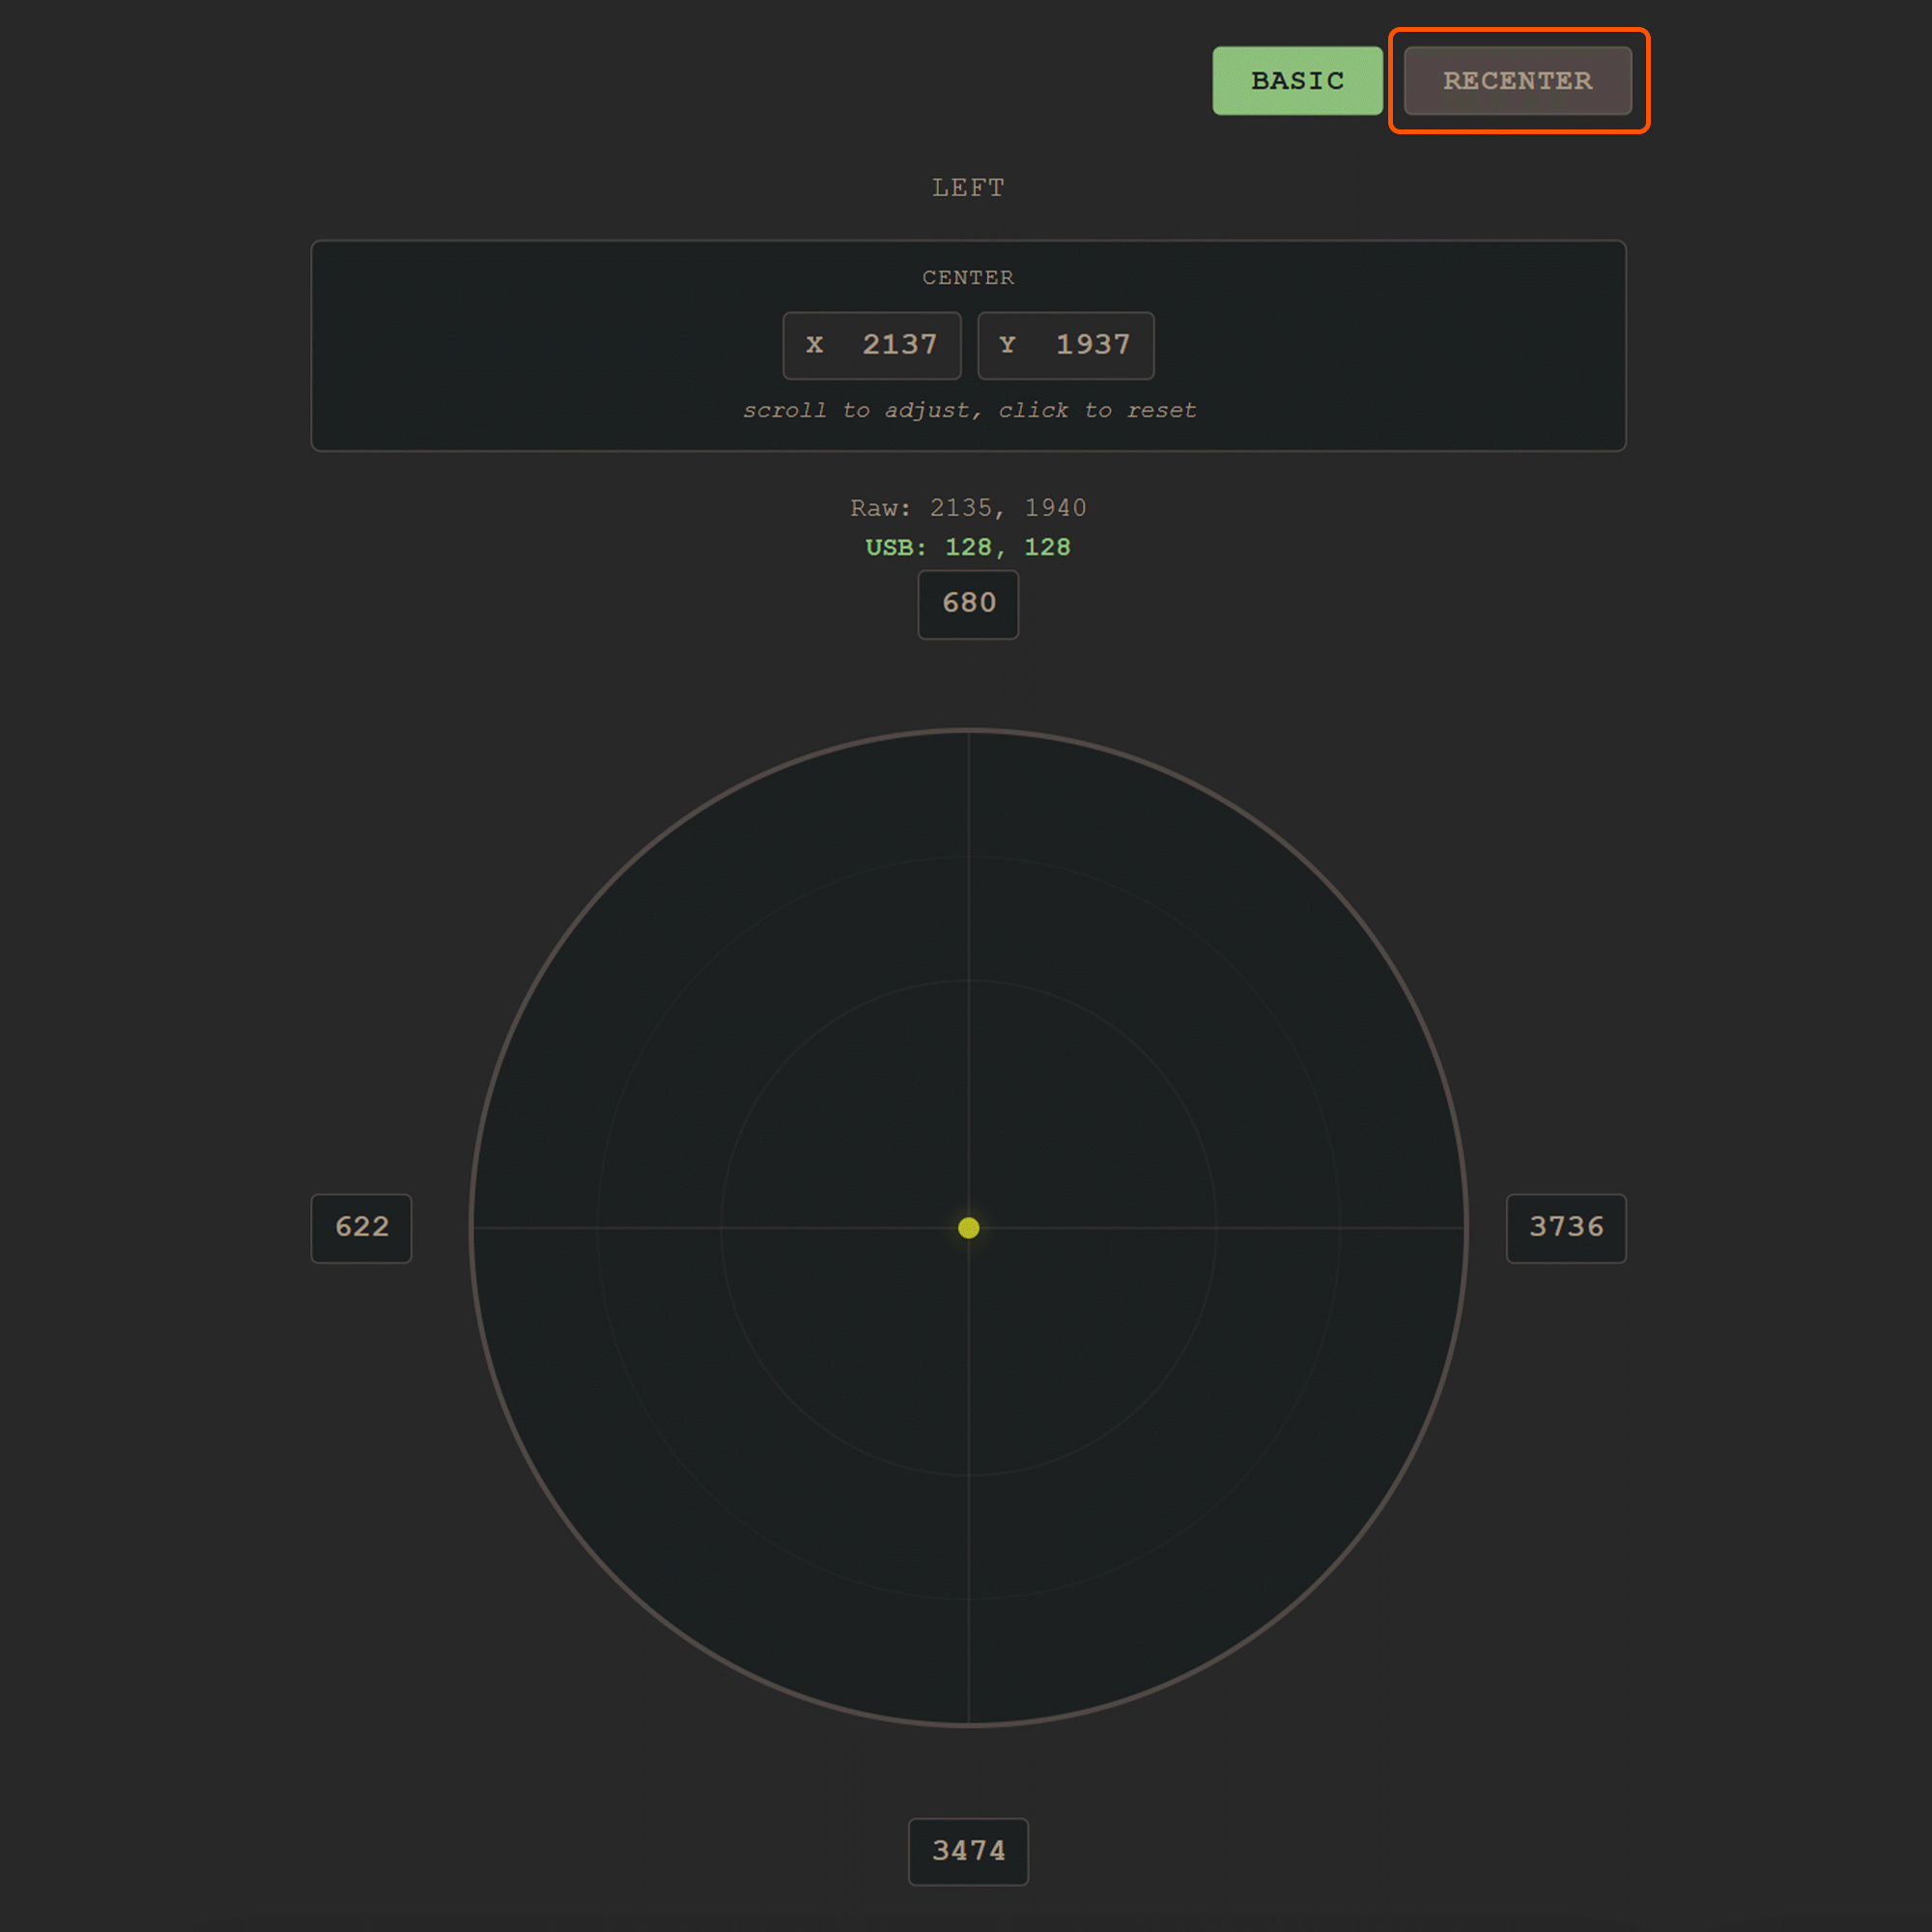Click the yellow stick position dot
Image resolution: width=1932 pixels, height=1932 pixels.
click(x=968, y=1228)
